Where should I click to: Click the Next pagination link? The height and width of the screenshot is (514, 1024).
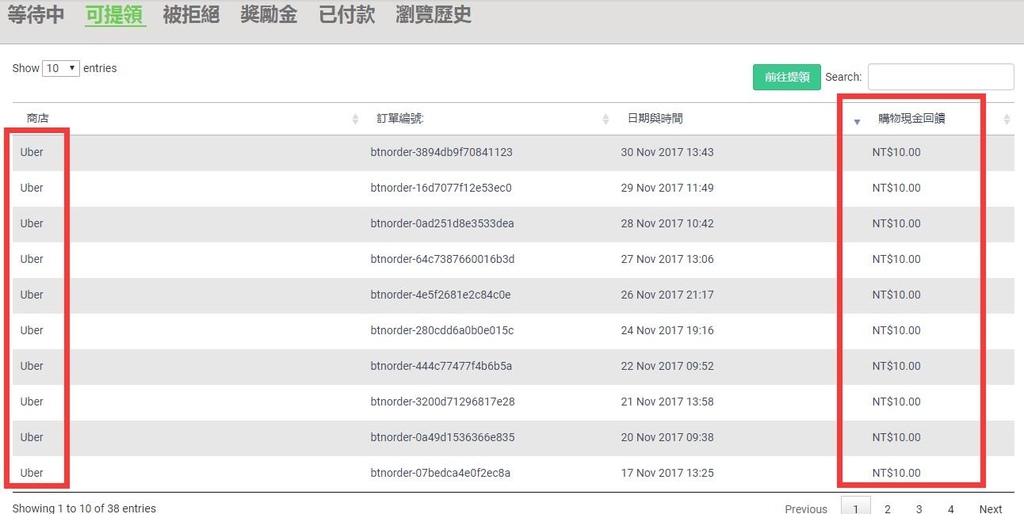pyautogui.click(x=990, y=509)
